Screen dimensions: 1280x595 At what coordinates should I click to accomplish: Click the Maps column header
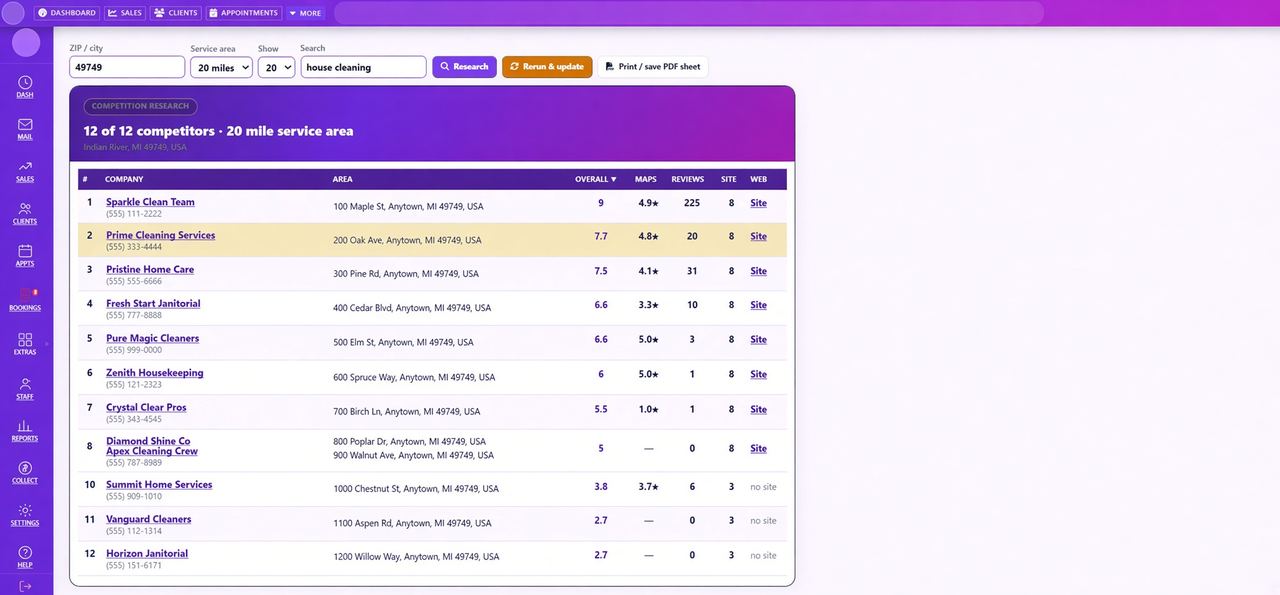[x=646, y=179]
